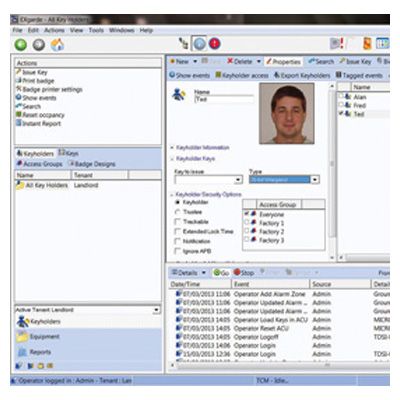The width and height of the screenshot is (400, 400).
Task: Click the blue panel layout icon
Action: pyautogui.click(x=382, y=43)
